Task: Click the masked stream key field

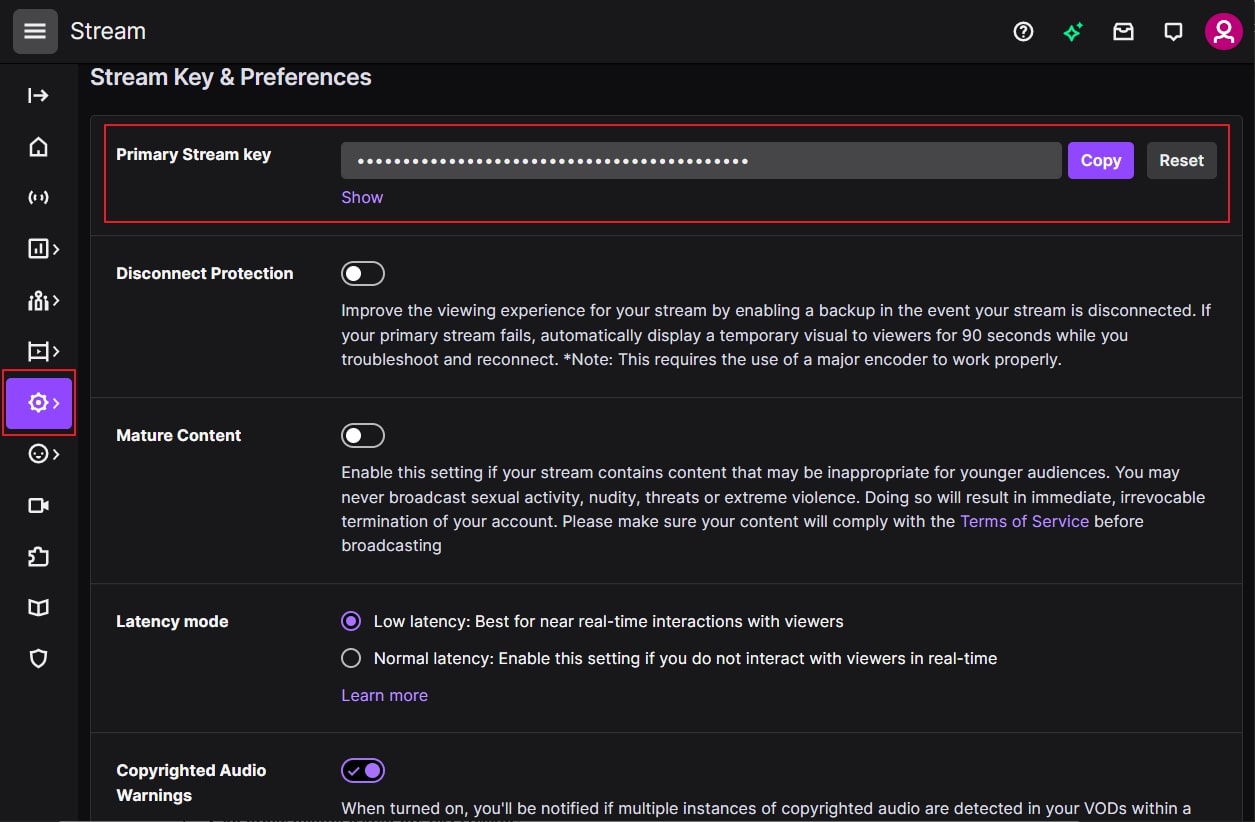Action: pos(700,160)
